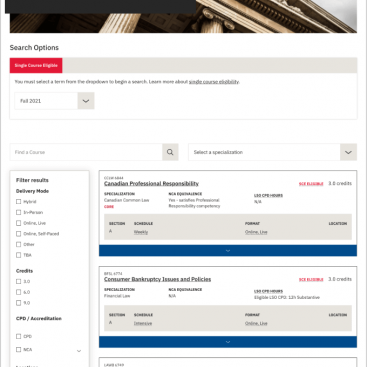Check the TBA delivery mode checkbox

pyautogui.click(x=18, y=255)
